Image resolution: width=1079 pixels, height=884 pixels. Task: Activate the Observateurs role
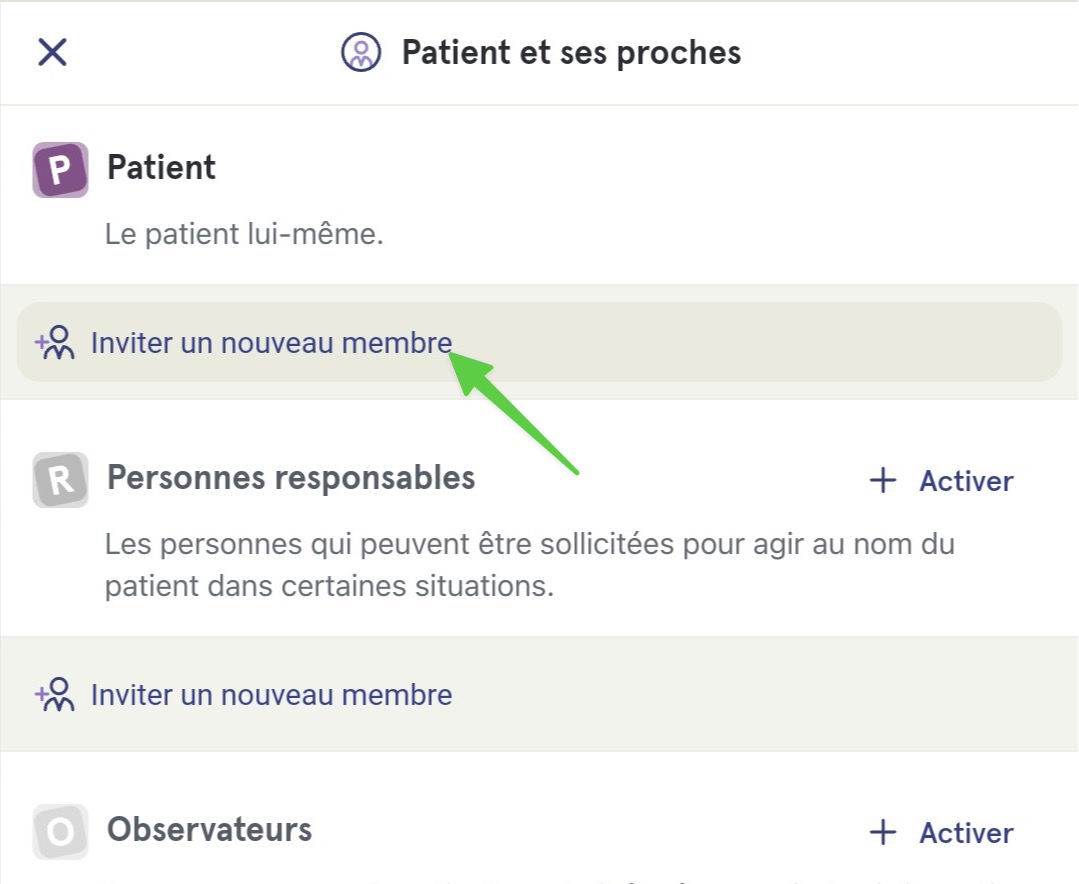pyautogui.click(x=941, y=832)
